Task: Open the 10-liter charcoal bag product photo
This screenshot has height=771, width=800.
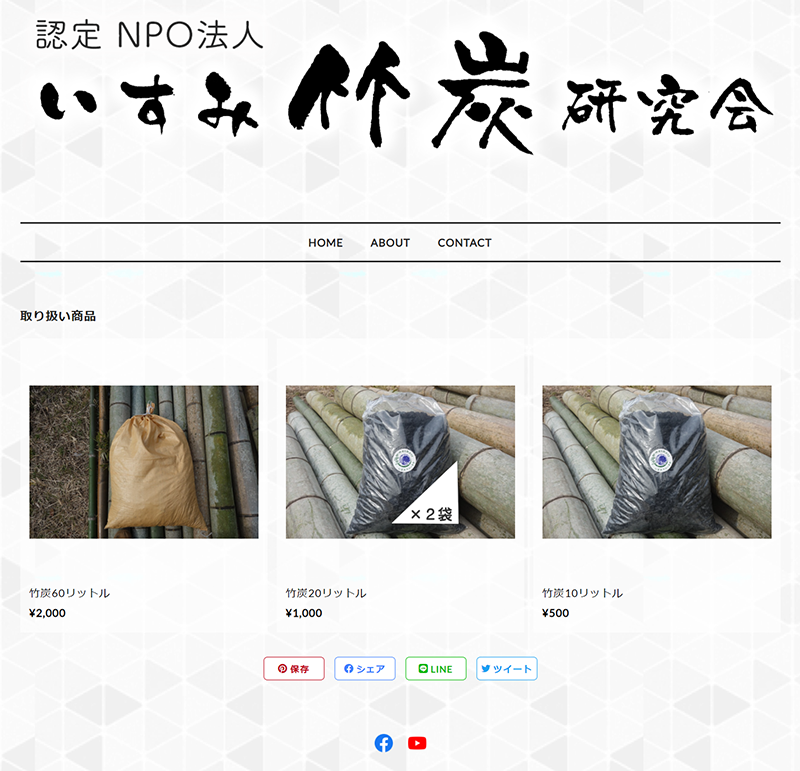Action: coord(657,462)
